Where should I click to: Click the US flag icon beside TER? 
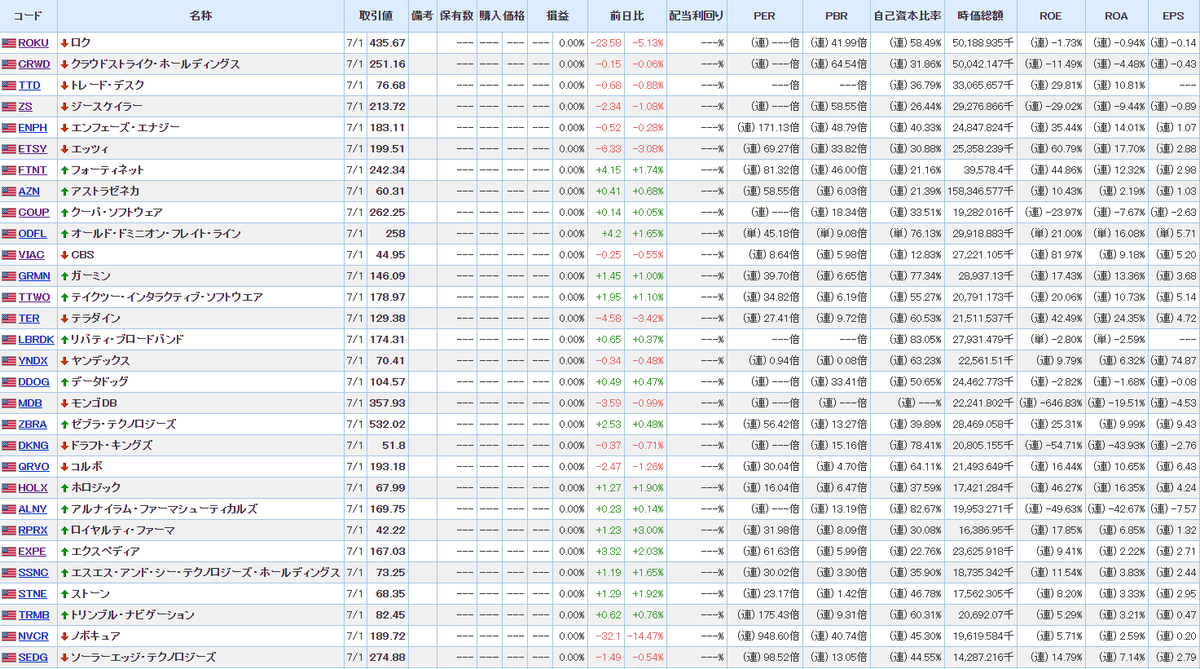(9, 318)
